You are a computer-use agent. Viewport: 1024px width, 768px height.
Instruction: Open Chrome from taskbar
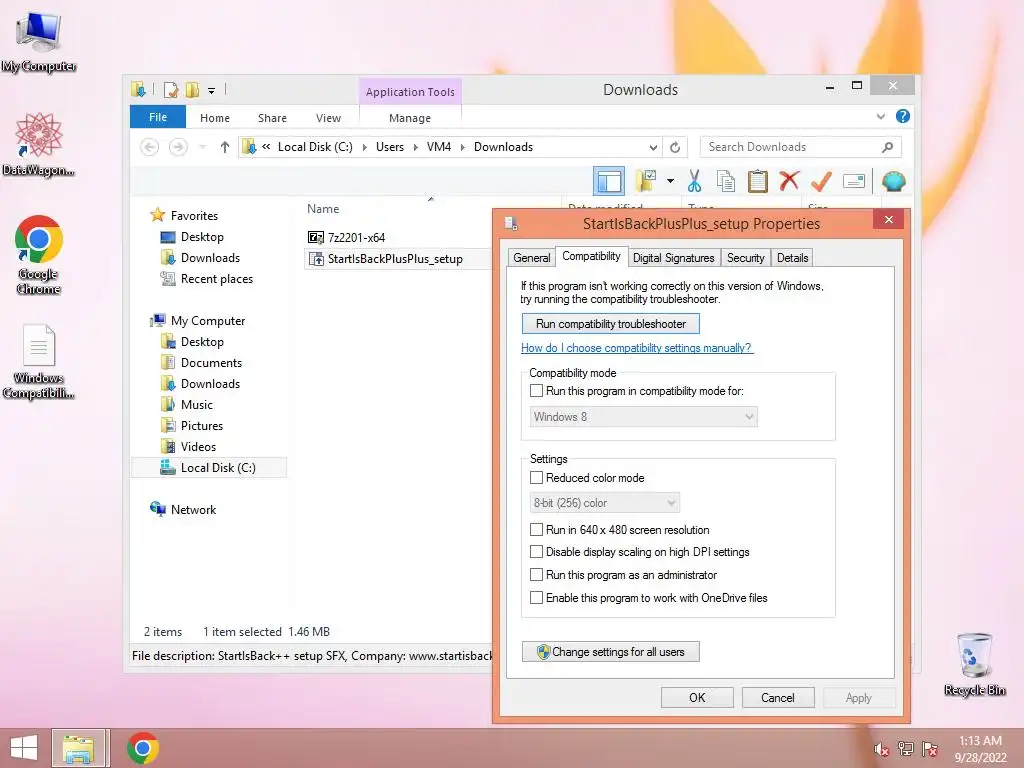pos(142,748)
